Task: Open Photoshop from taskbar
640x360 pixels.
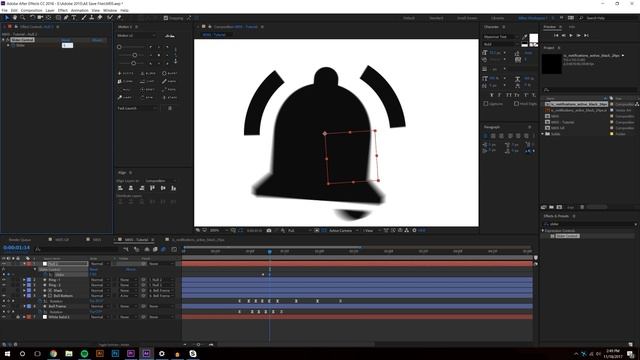Action: [115, 353]
